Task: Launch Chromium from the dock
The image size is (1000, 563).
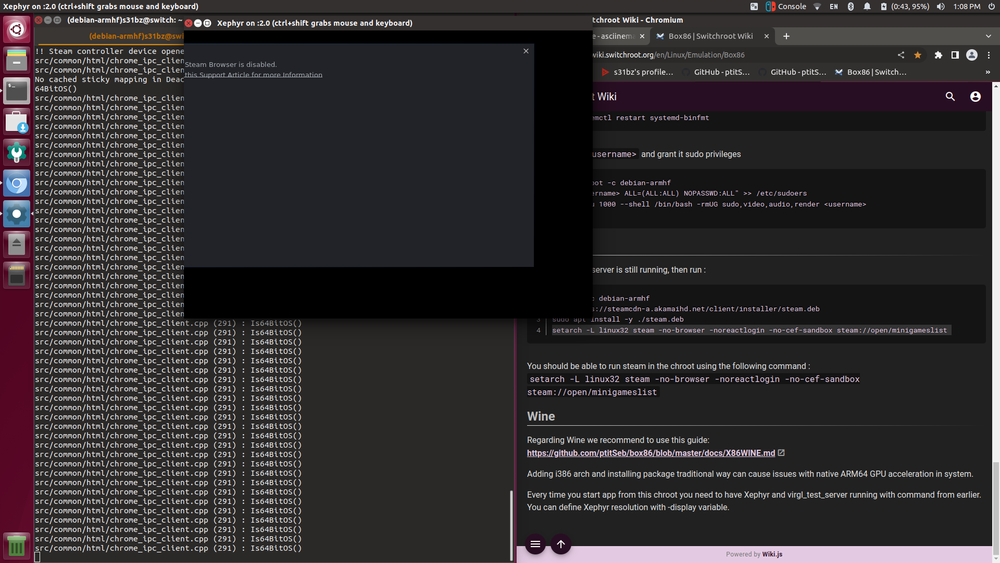Action: point(17,184)
